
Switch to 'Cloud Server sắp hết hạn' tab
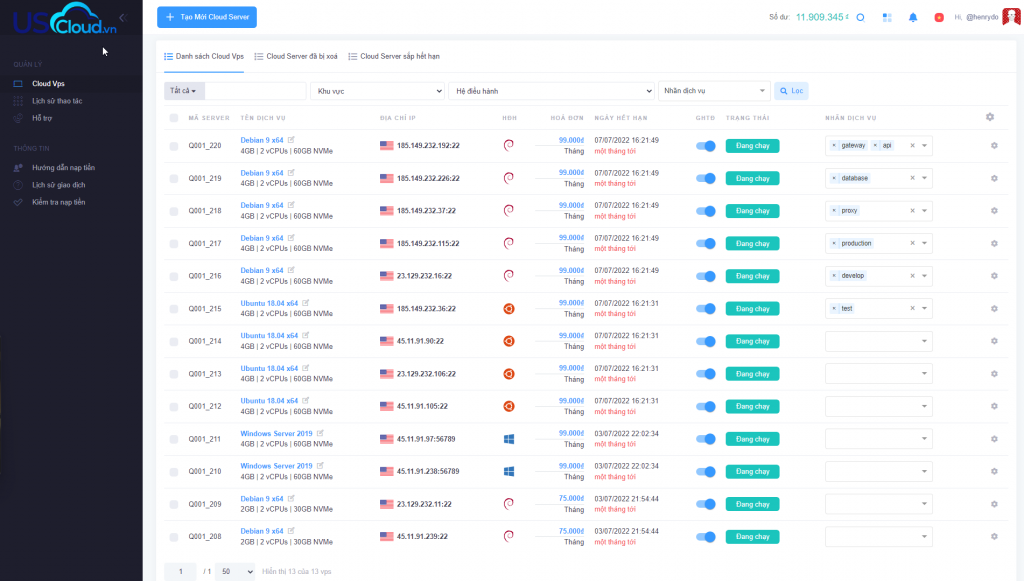click(x=394, y=57)
